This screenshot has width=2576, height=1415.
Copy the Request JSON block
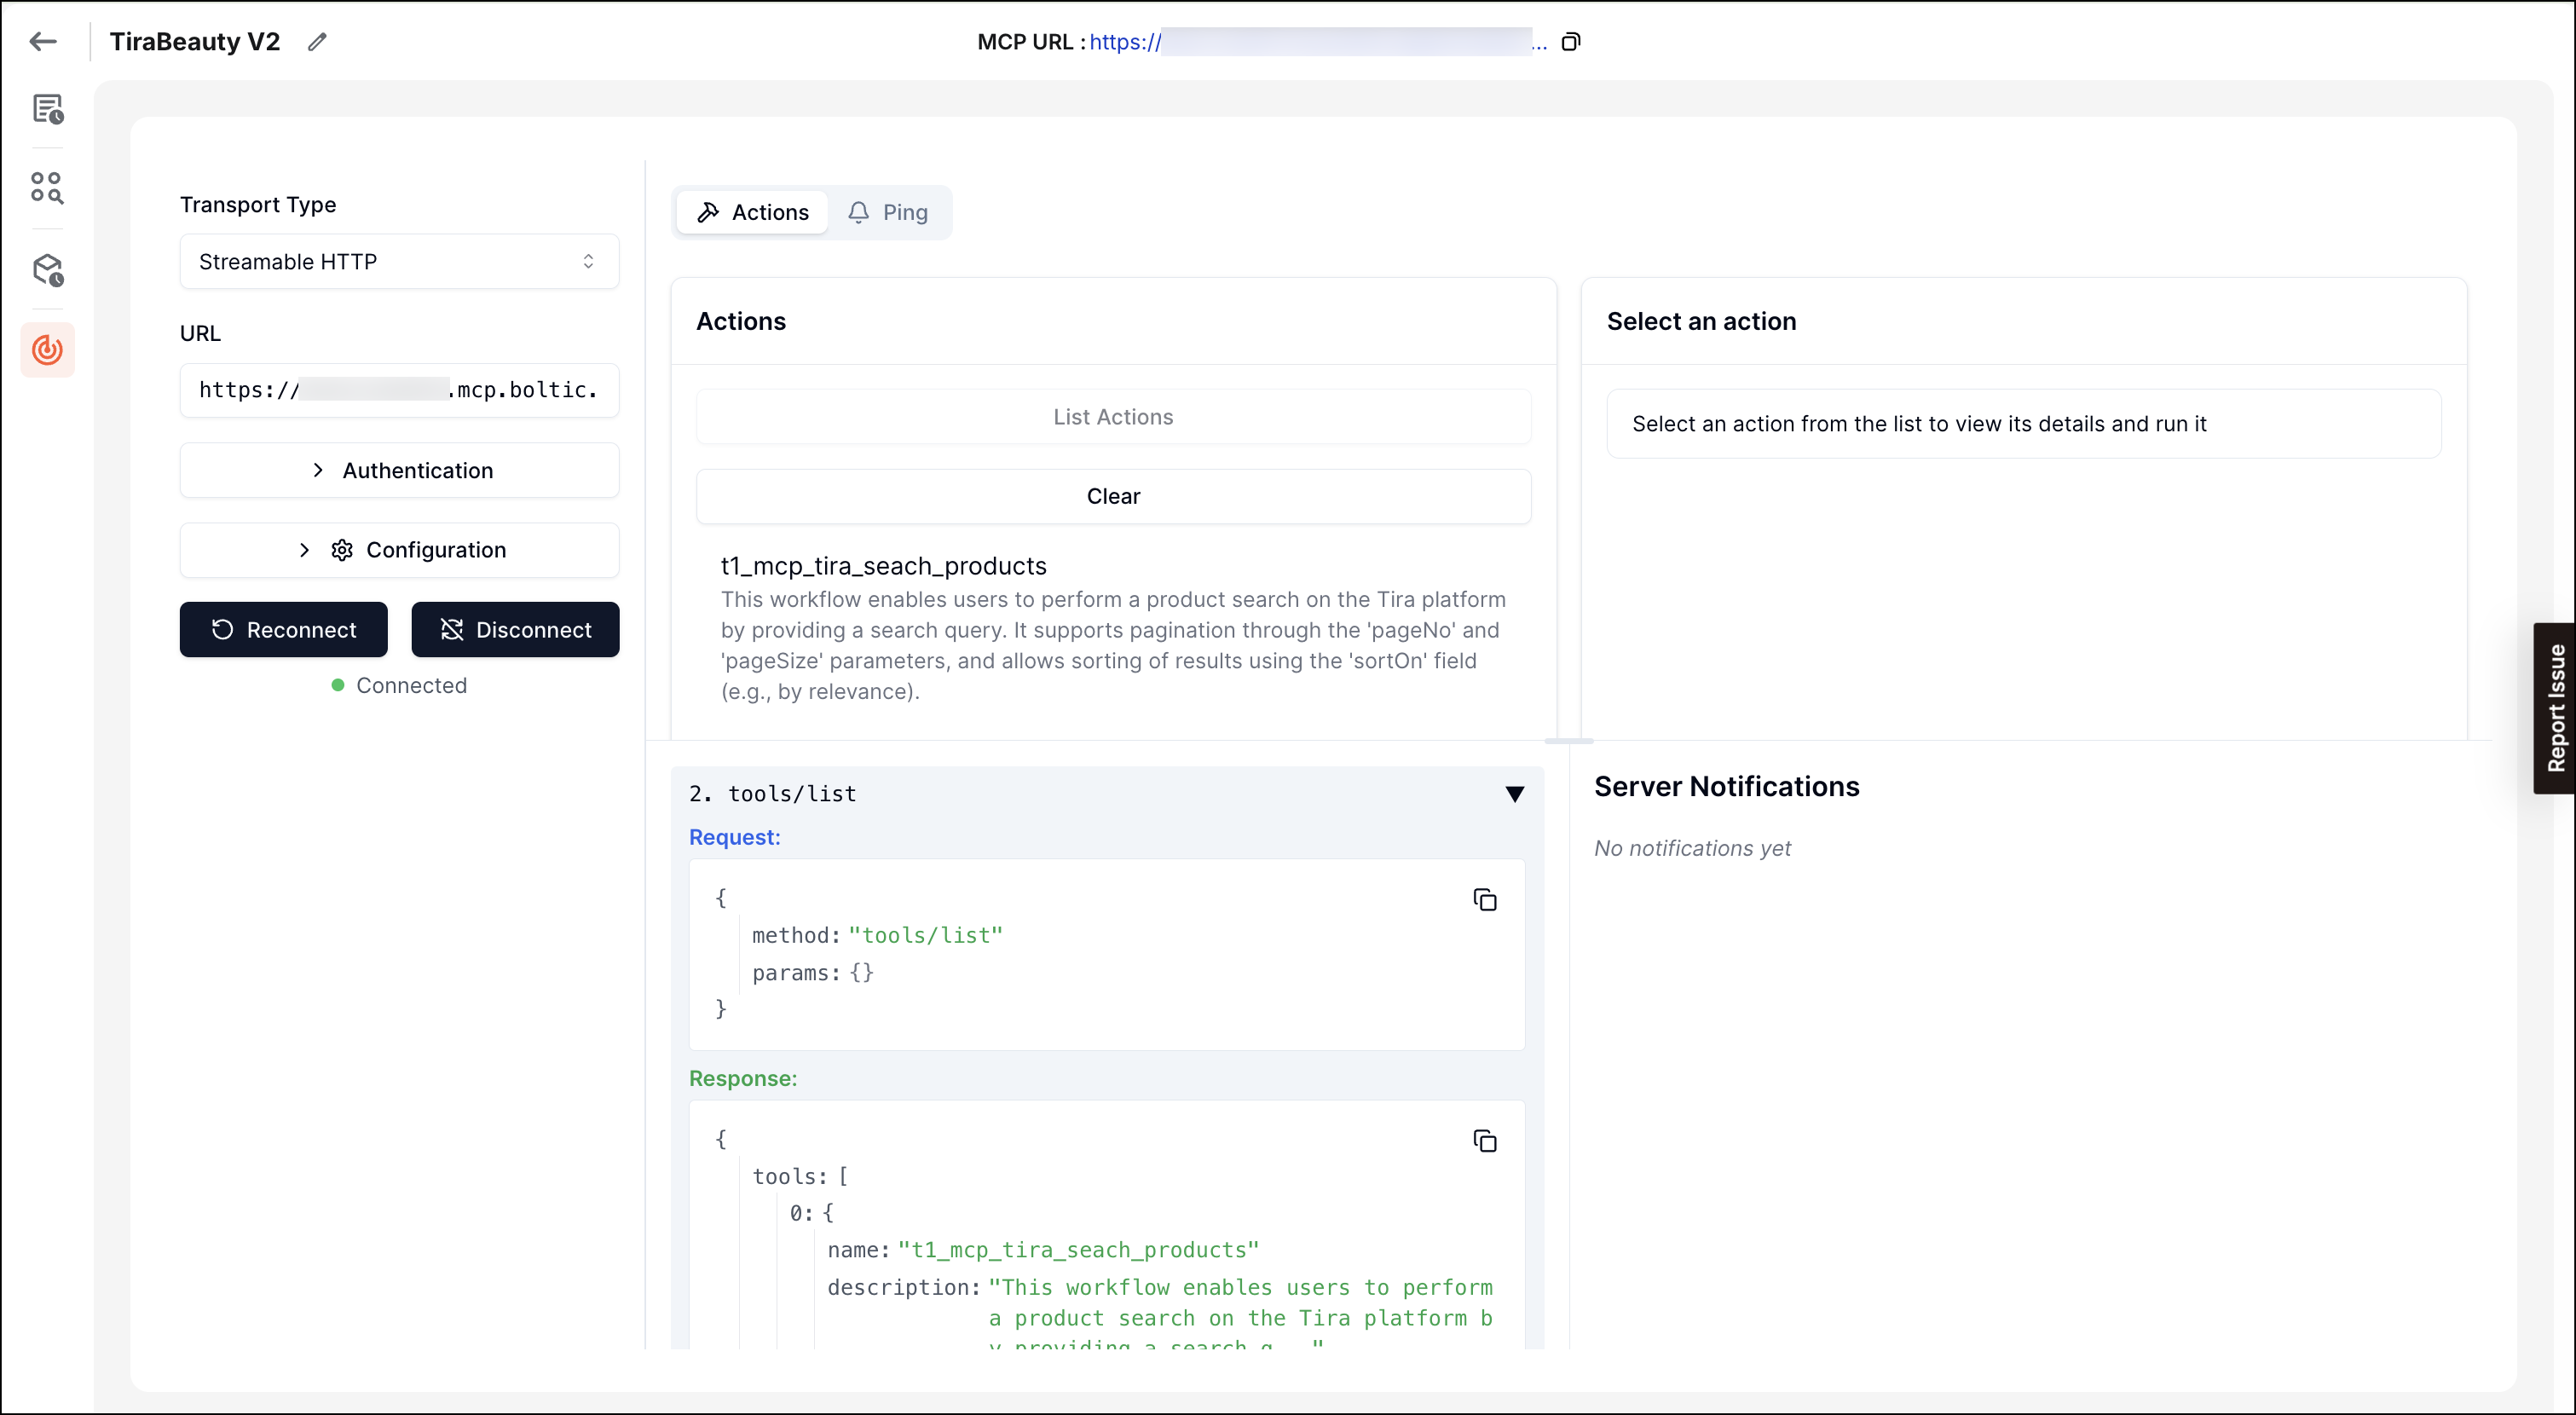tap(1484, 899)
